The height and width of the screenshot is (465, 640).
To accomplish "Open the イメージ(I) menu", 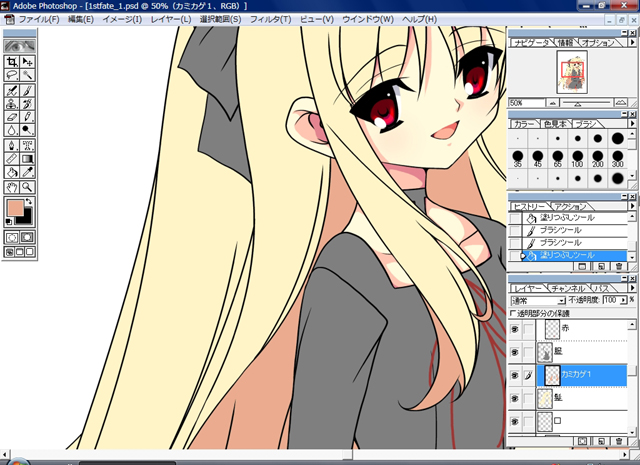I will 122,19.
